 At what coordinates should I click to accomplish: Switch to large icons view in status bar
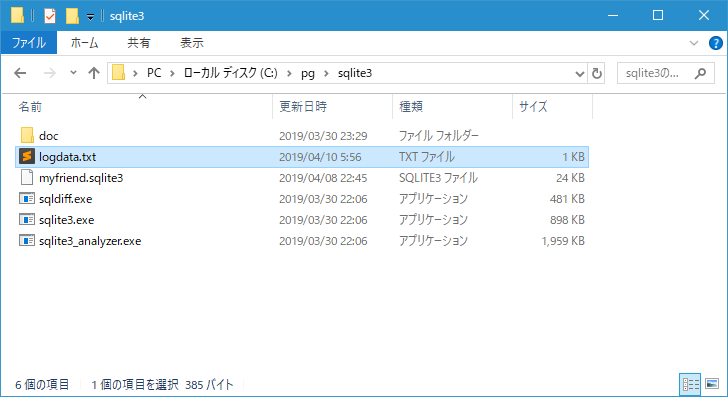pos(712,384)
